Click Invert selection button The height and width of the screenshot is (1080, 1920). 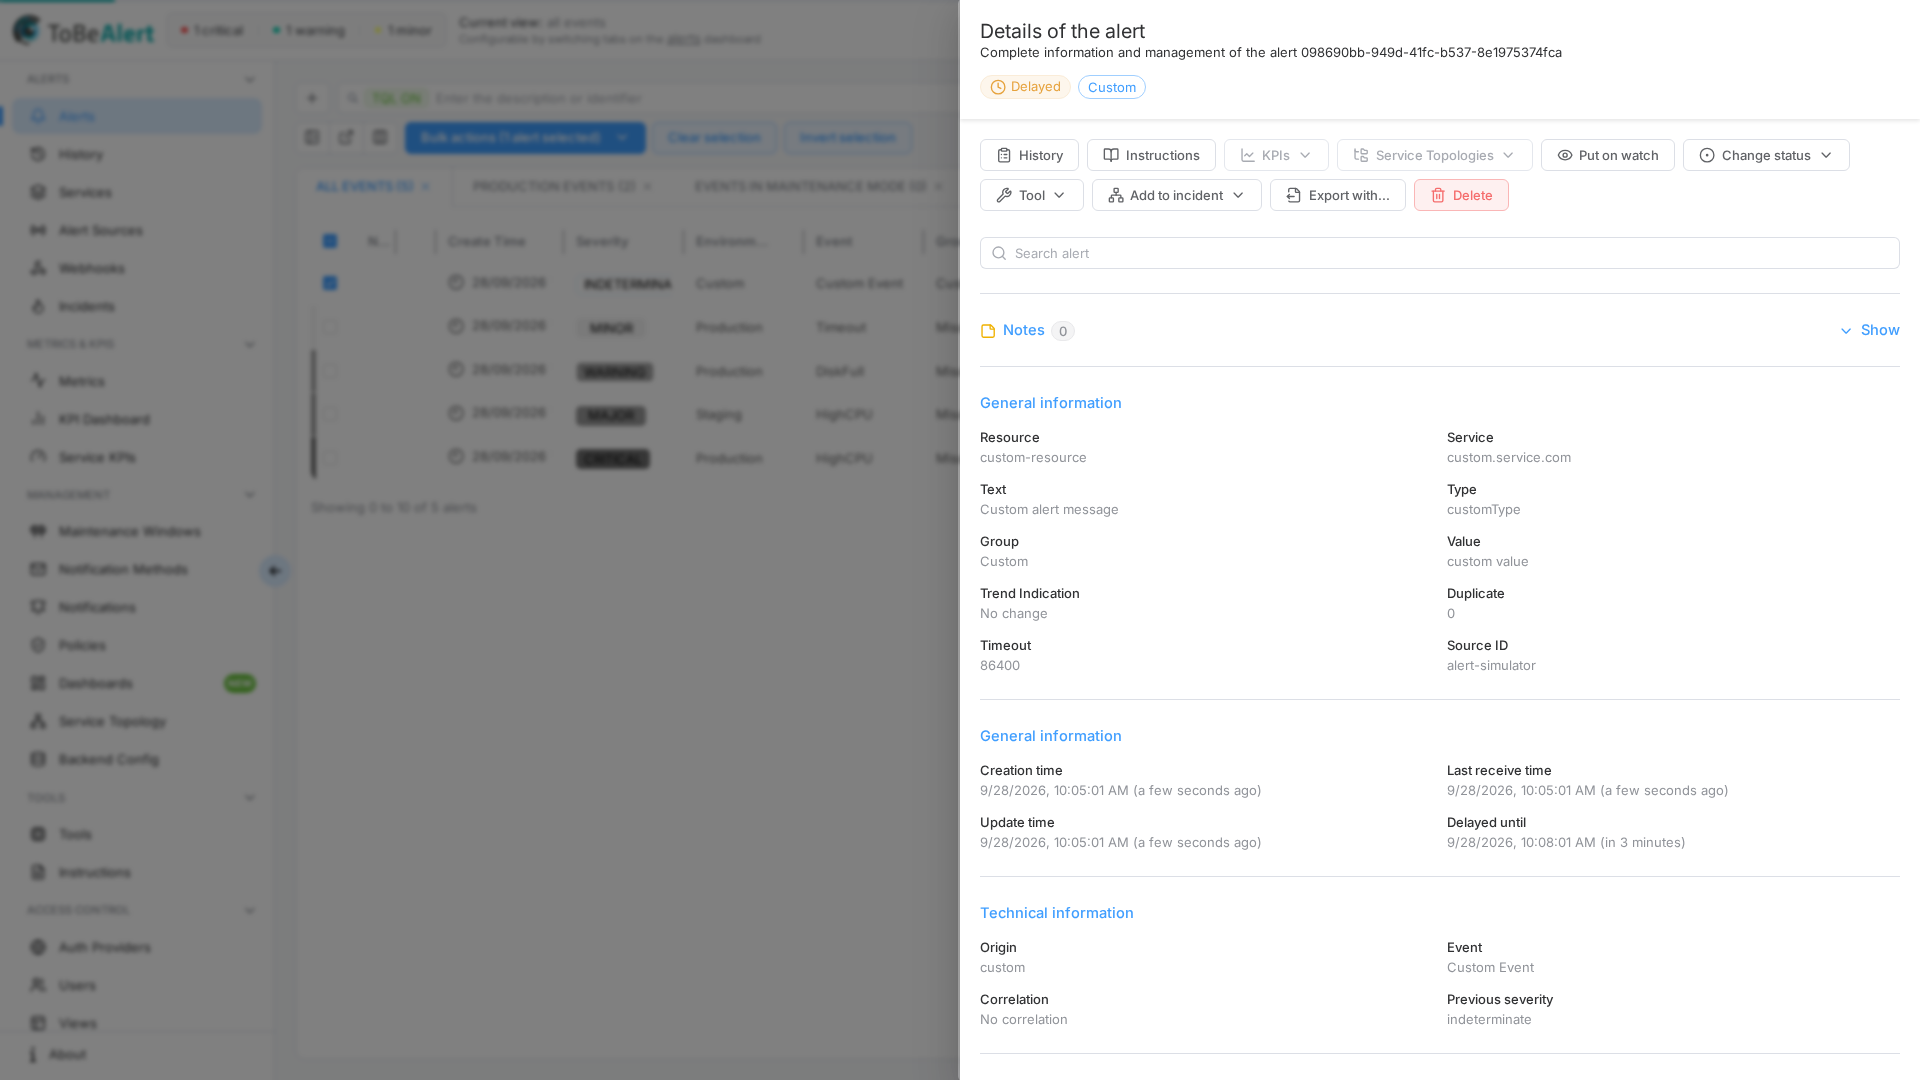pos(848,138)
